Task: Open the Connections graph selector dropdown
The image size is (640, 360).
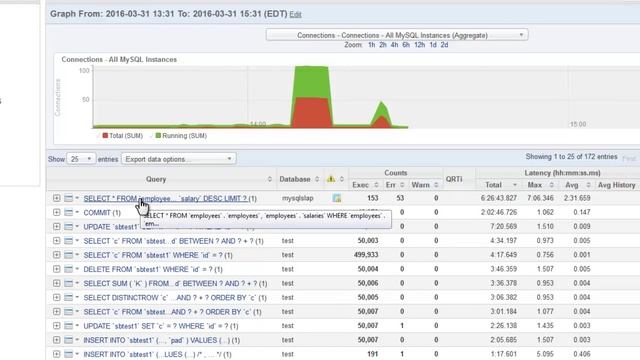Action: [x=397, y=35]
